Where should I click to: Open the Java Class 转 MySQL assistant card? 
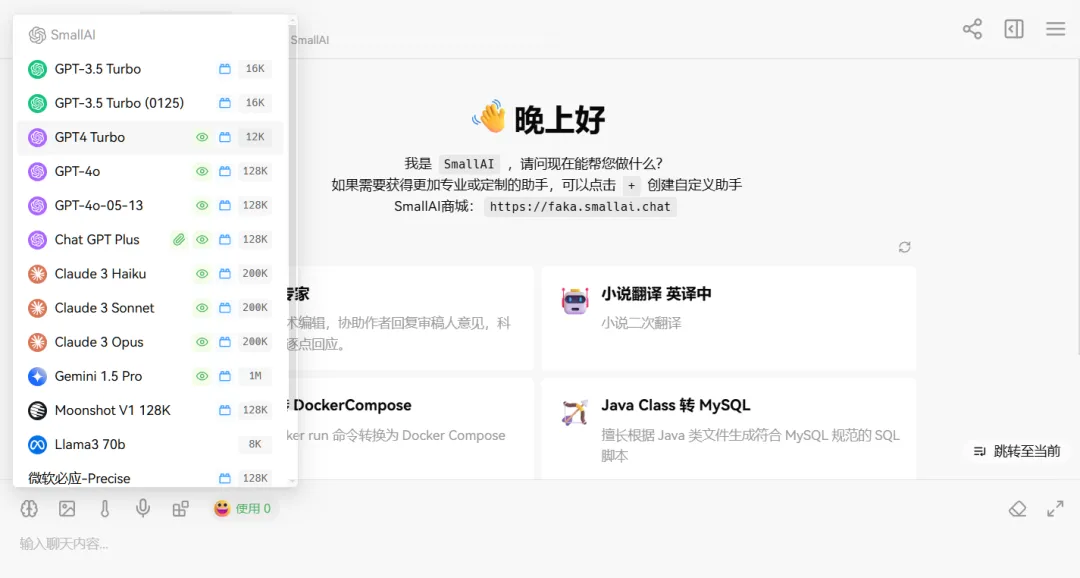[x=729, y=428]
